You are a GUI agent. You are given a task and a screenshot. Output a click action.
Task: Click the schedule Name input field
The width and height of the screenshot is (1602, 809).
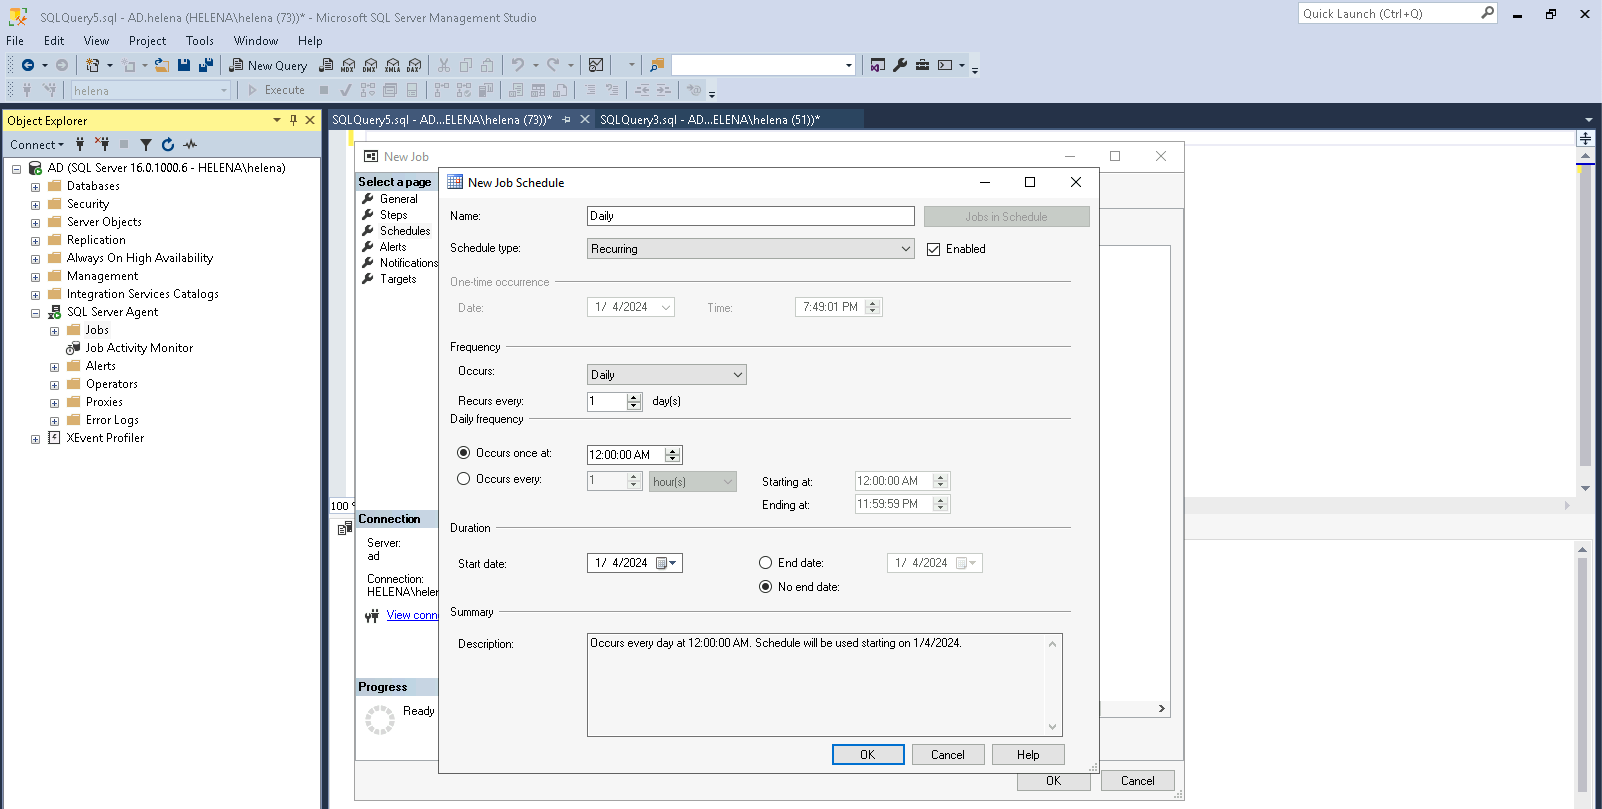click(x=750, y=216)
